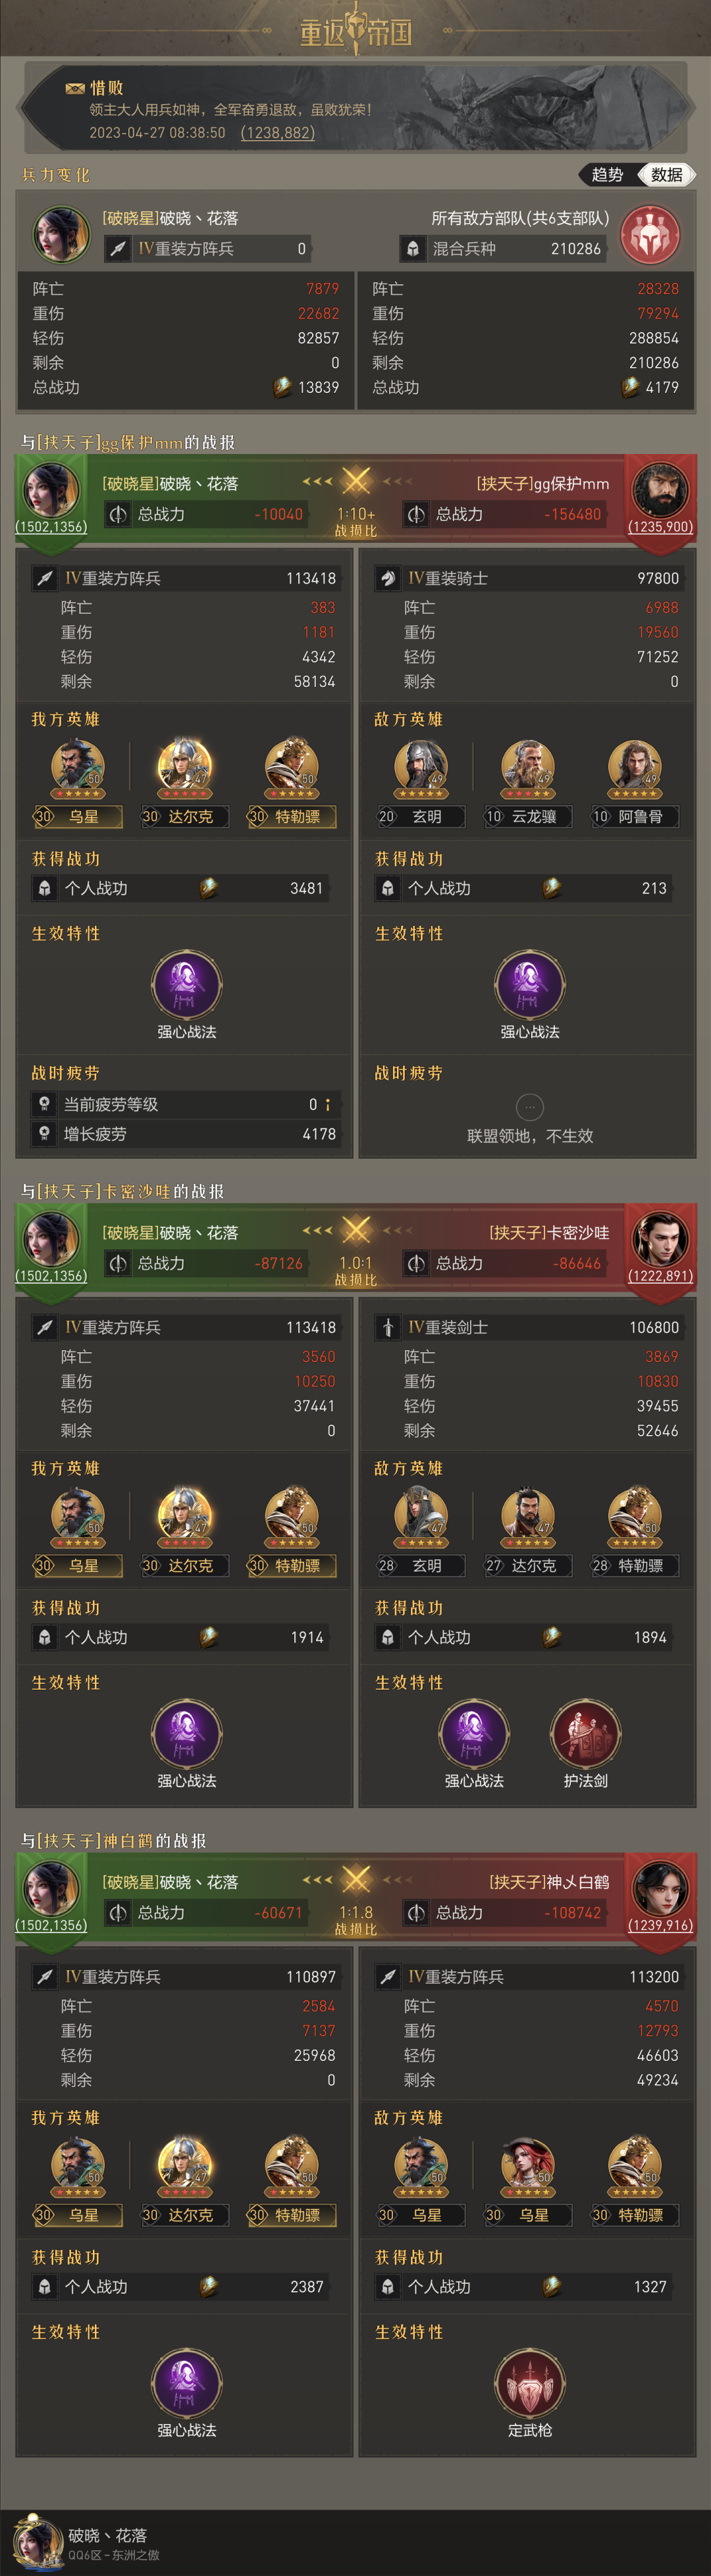Select the 数据 view toggle
711x2576 pixels.
pyautogui.click(x=666, y=174)
